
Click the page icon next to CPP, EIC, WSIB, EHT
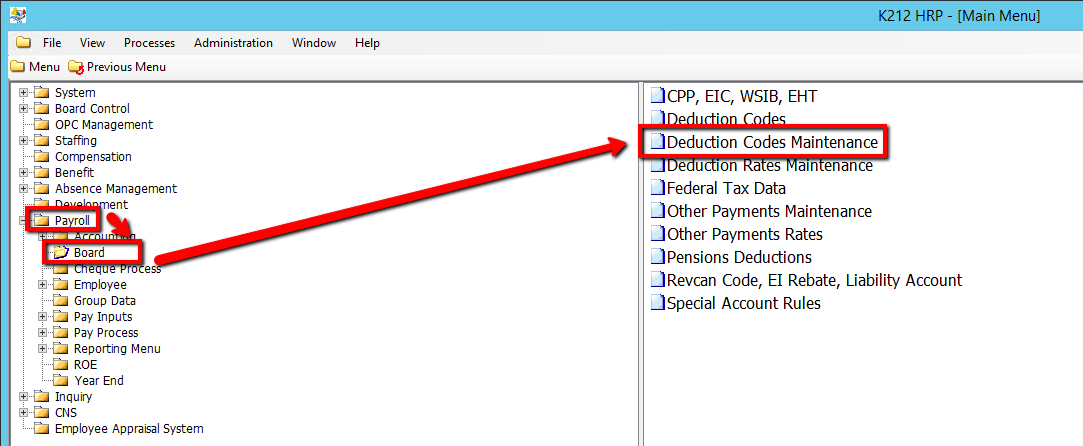(657, 96)
